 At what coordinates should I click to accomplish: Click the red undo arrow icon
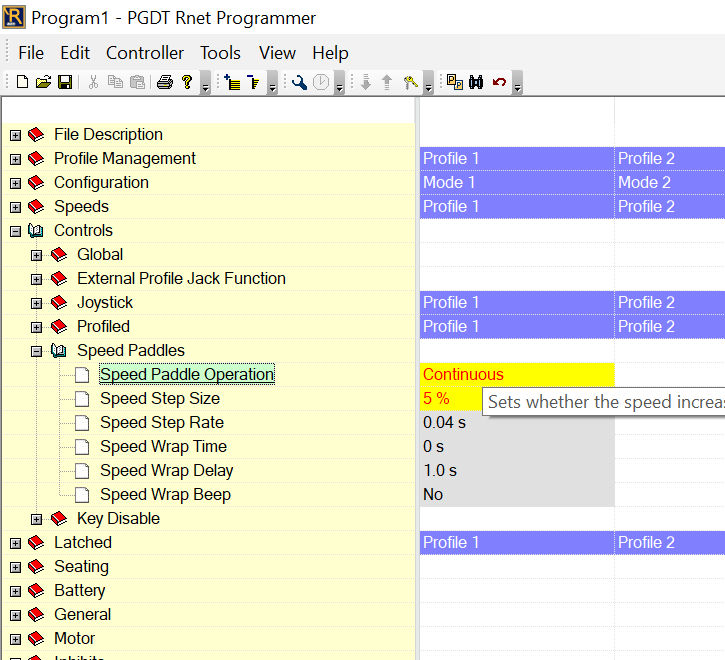499,83
